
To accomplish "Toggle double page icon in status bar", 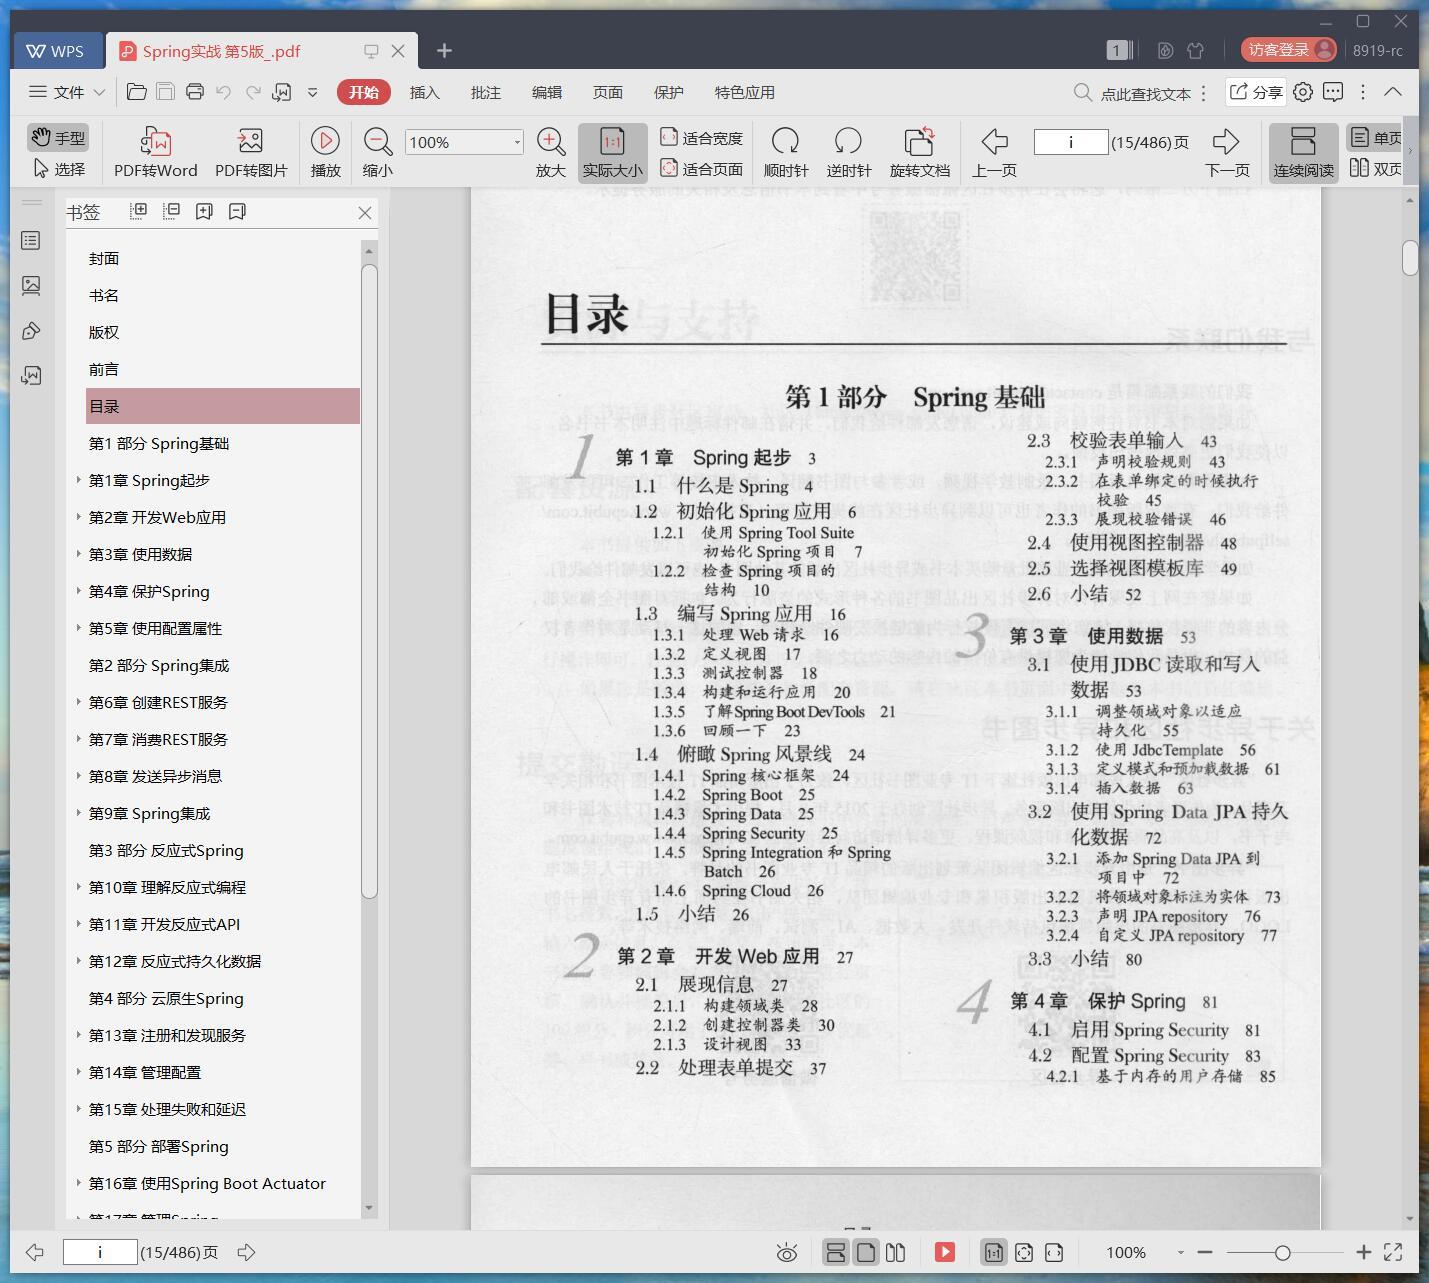I will coord(896,1252).
